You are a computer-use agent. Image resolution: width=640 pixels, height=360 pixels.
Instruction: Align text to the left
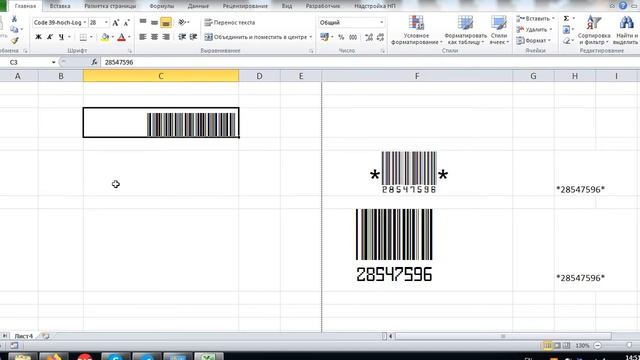143,37
